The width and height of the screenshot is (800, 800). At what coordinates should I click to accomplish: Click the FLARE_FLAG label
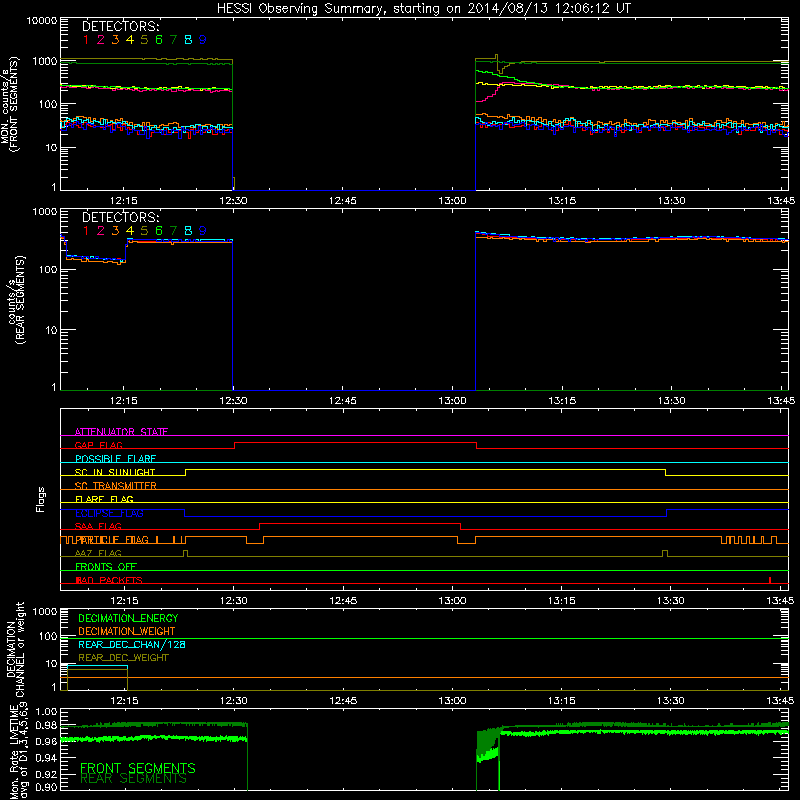[104, 499]
